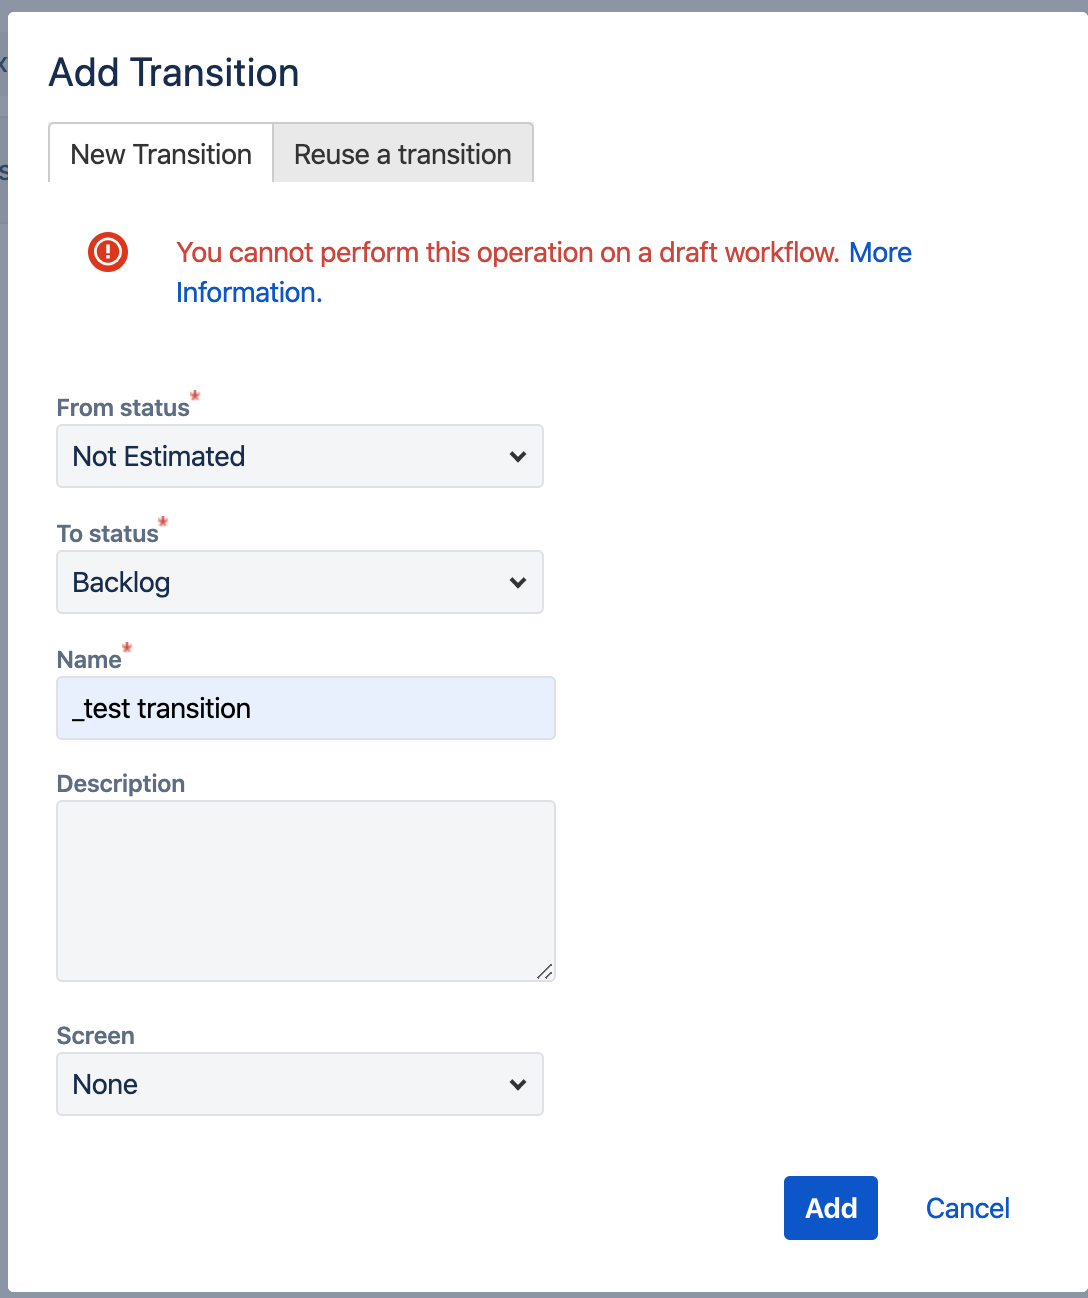
Task: Click the To status field label
Action: 108,534
